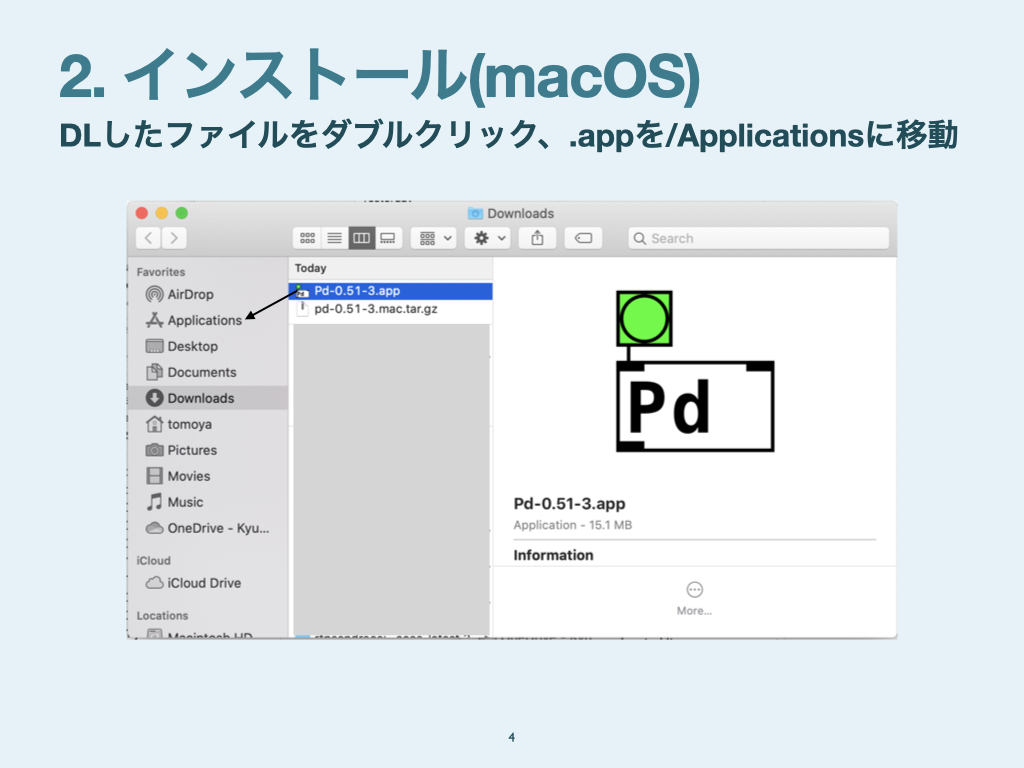Click the More… button in preview

pos(694,597)
